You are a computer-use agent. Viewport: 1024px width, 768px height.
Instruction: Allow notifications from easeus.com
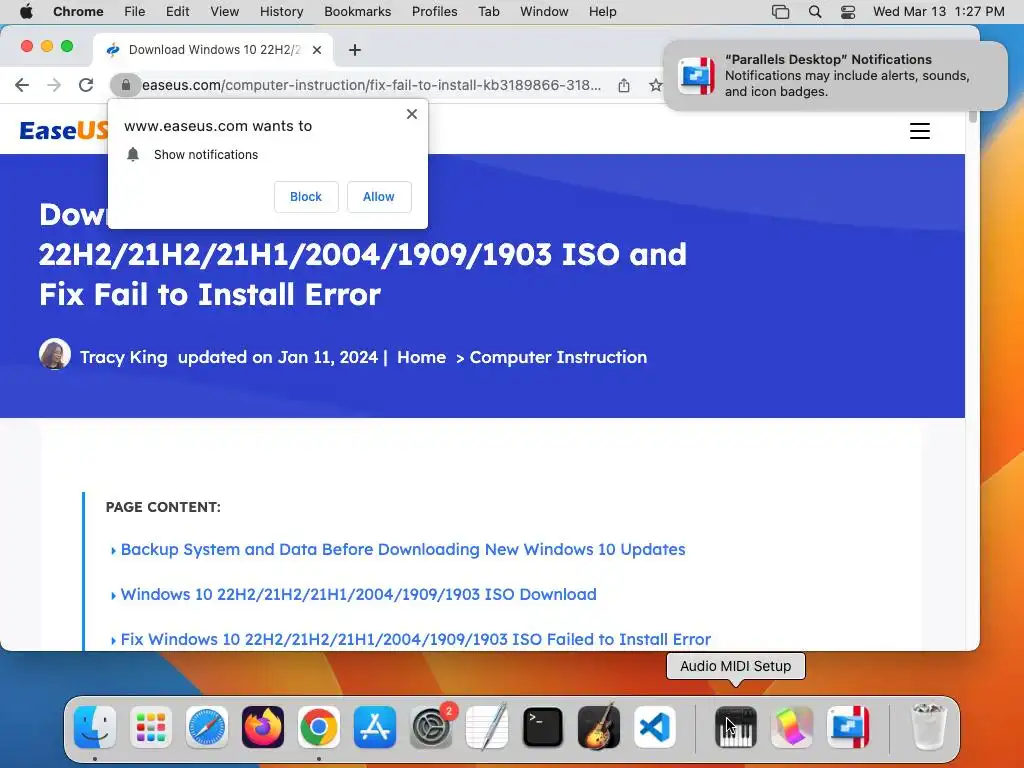(379, 197)
